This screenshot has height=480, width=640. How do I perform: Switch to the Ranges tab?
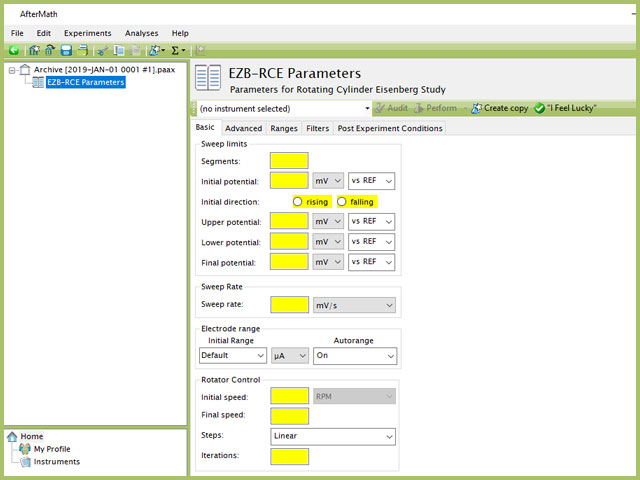284,128
